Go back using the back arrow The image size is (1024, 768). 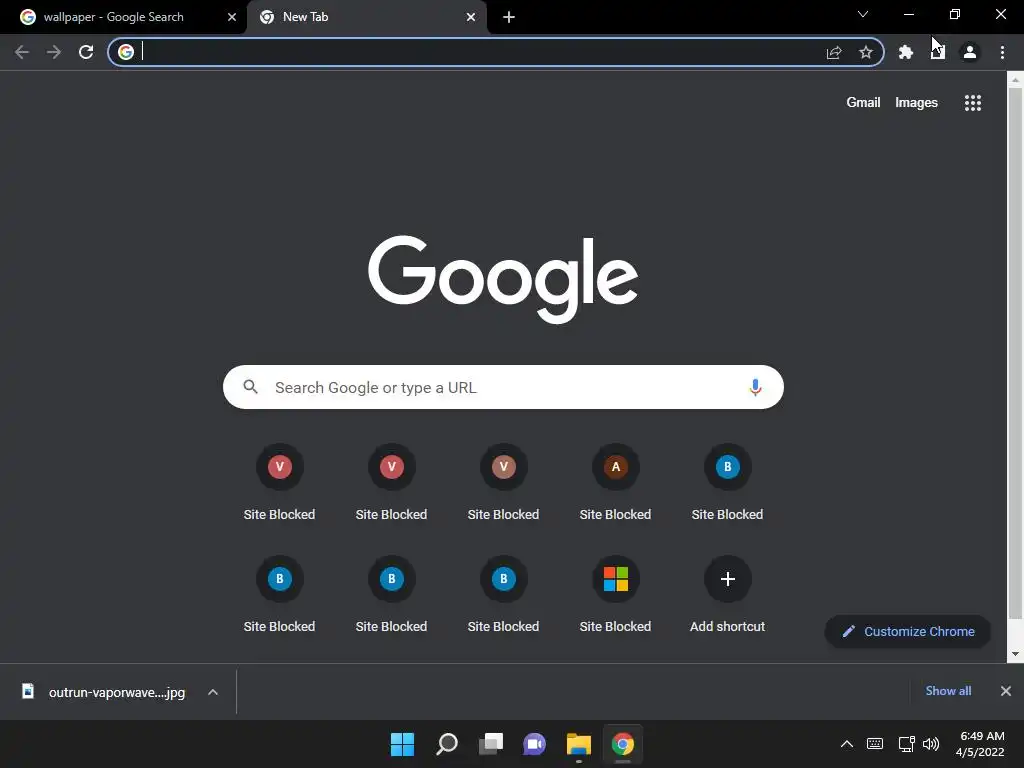tap(22, 52)
